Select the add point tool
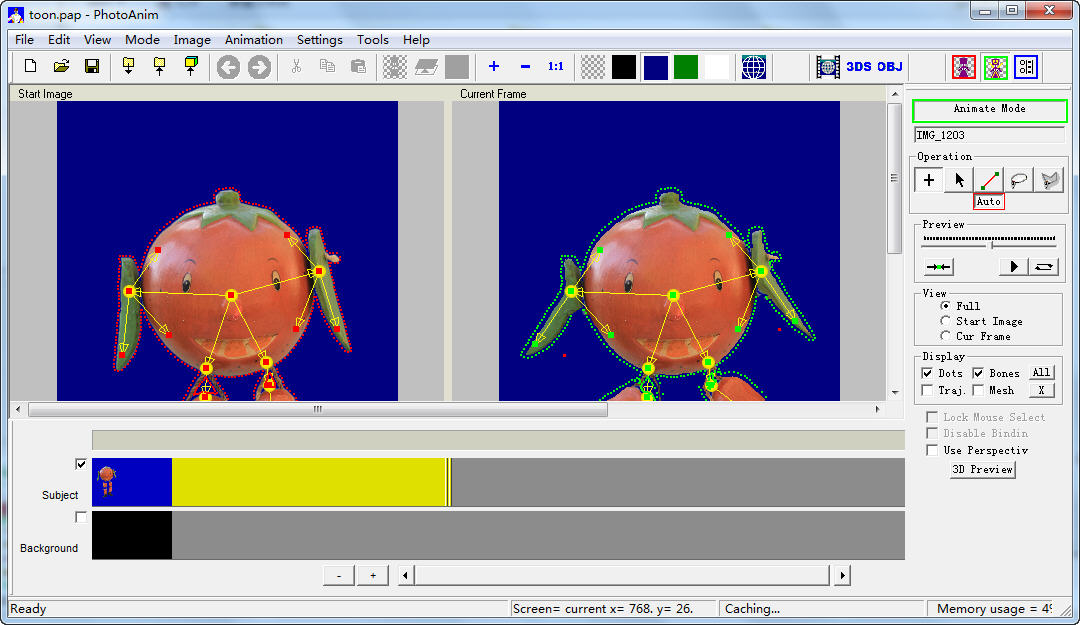The height and width of the screenshot is (625, 1080). point(928,180)
